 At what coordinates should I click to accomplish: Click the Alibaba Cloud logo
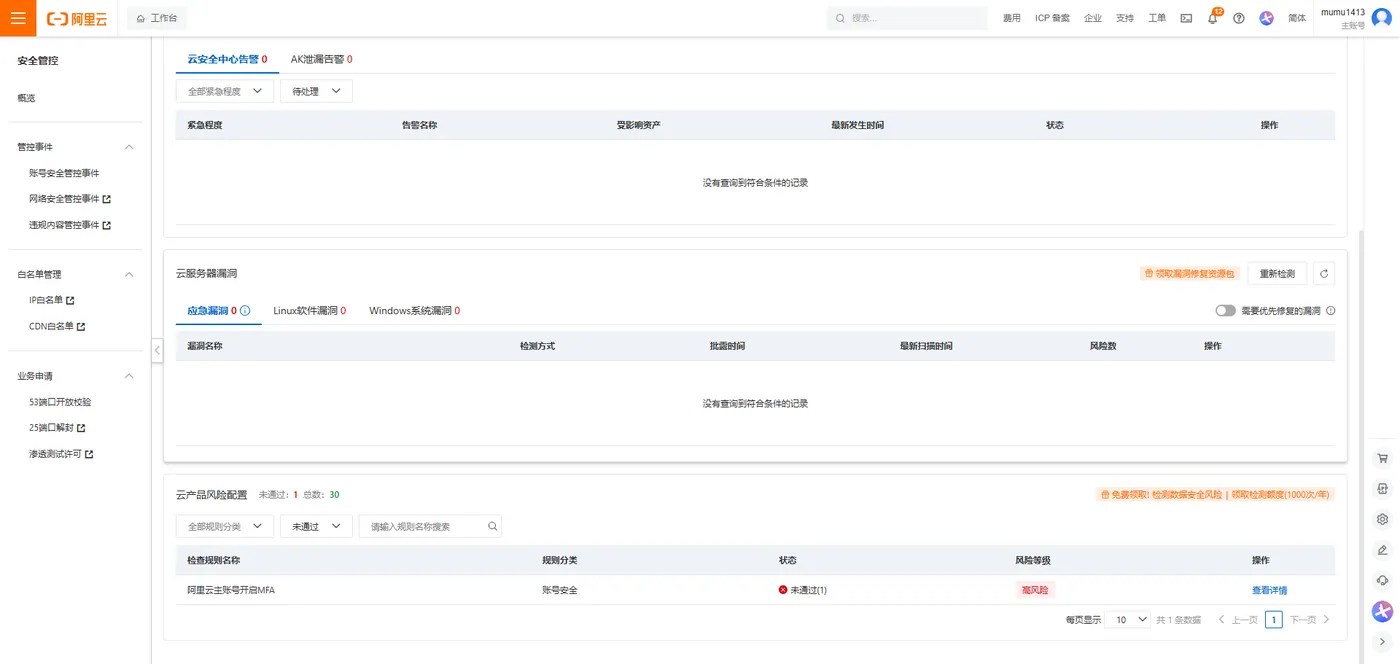pos(77,18)
